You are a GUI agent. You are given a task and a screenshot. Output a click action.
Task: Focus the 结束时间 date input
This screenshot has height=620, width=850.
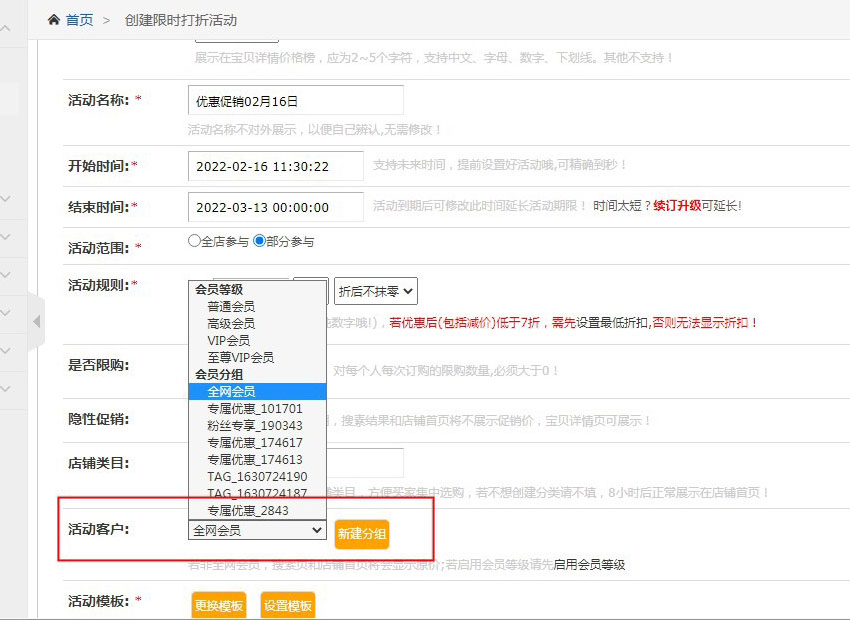(x=275, y=207)
